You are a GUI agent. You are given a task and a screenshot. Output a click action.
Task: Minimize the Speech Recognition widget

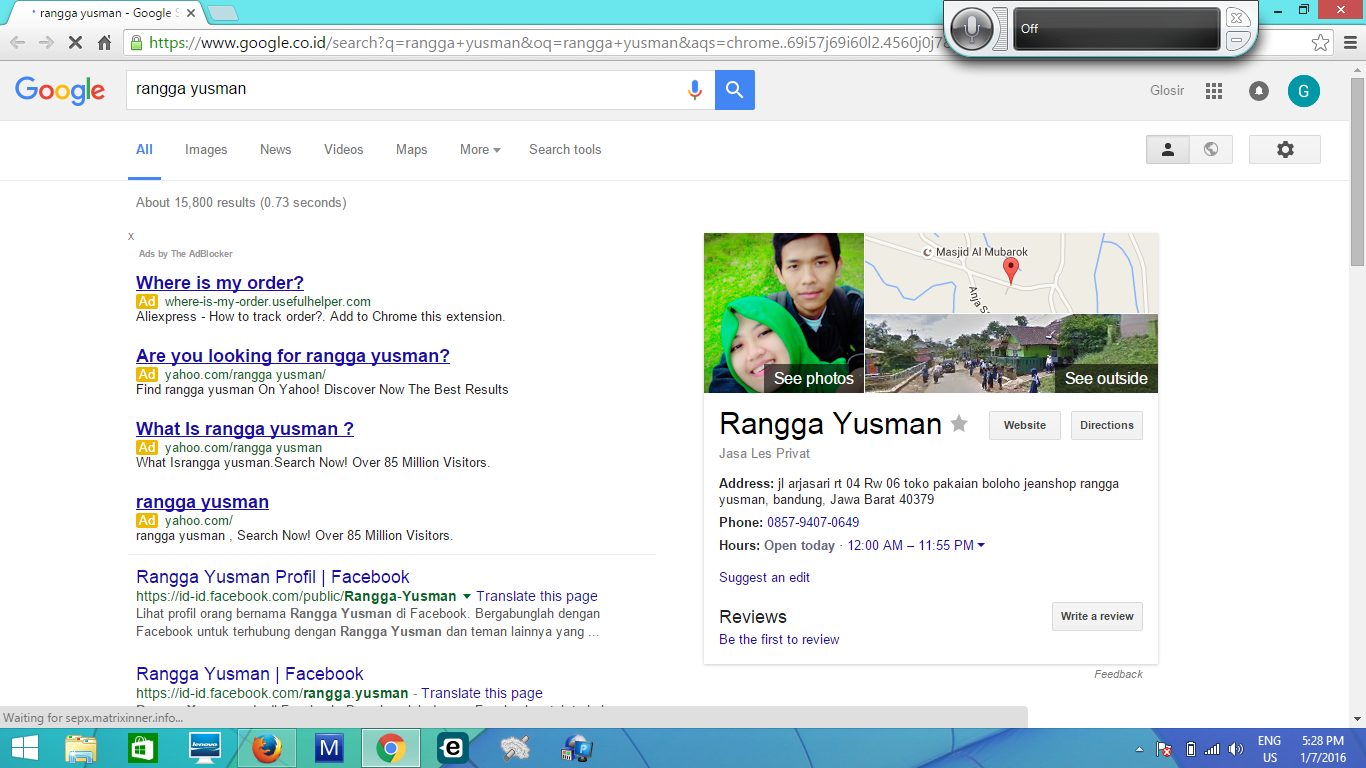pyautogui.click(x=1237, y=40)
